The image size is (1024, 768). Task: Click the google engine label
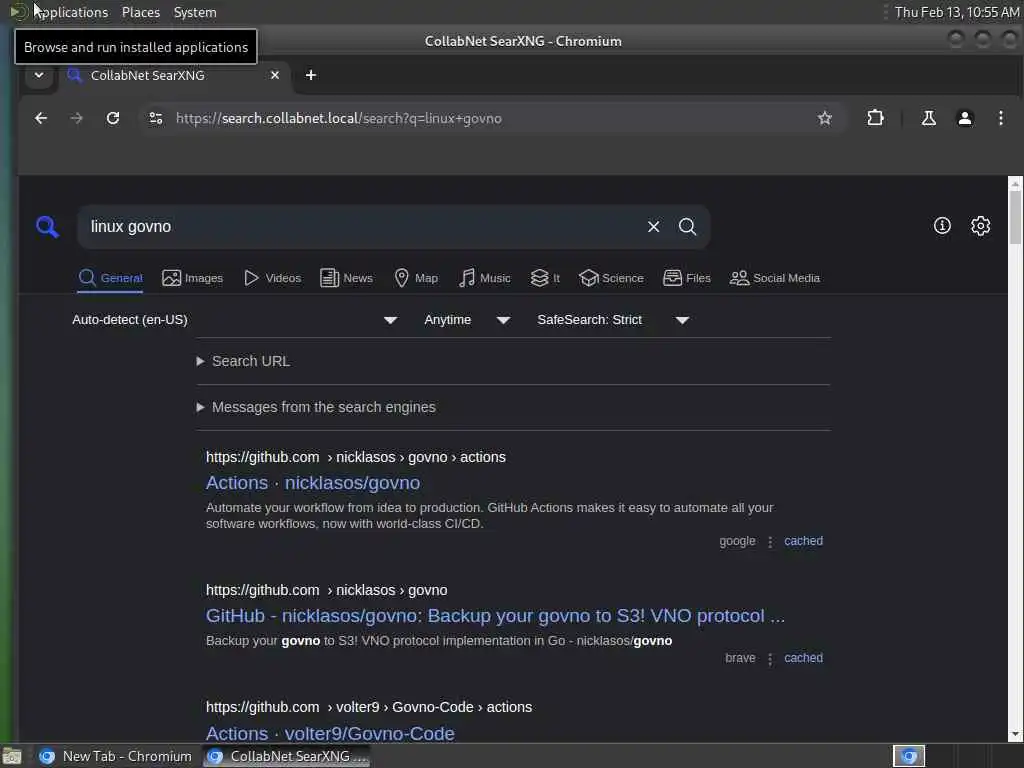click(x=737, y=541)
